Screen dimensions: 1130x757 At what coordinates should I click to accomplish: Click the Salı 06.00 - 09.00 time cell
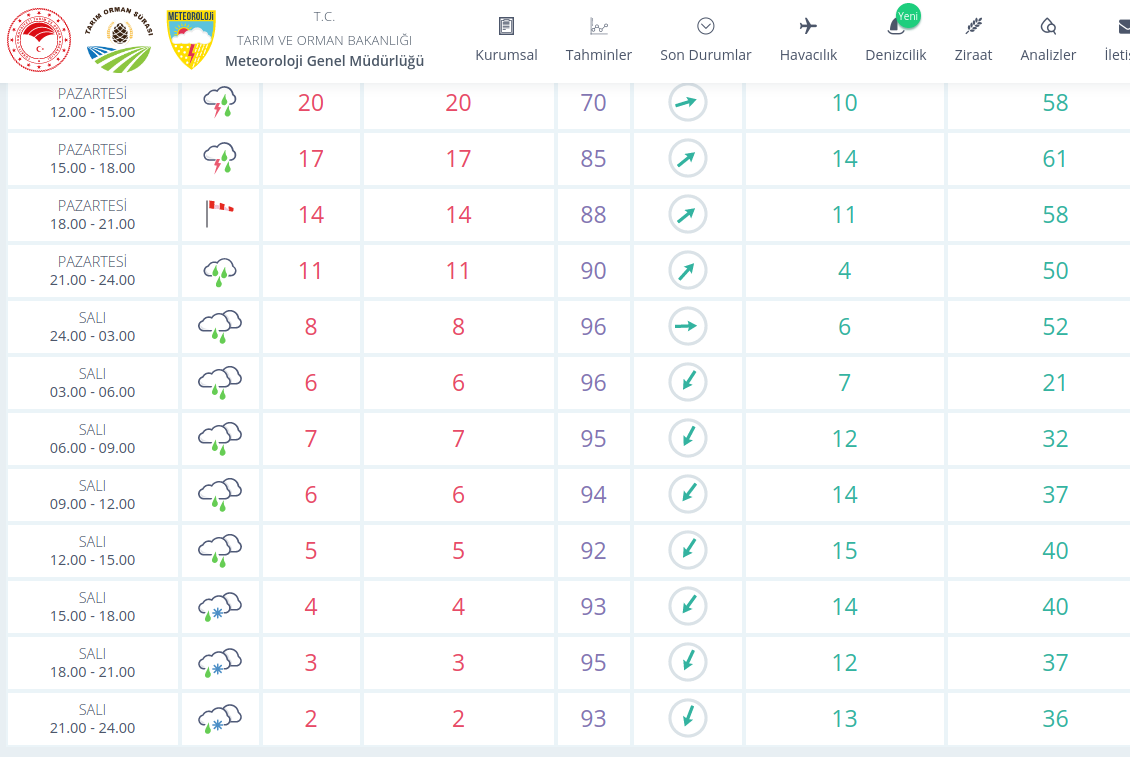click(93, 438)
